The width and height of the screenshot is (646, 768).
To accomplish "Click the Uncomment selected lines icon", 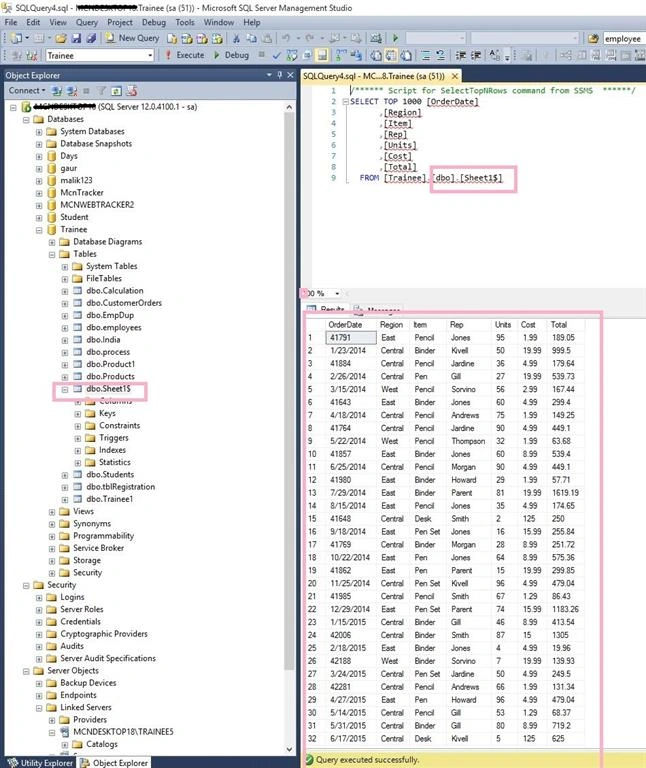I will [440, 55].
